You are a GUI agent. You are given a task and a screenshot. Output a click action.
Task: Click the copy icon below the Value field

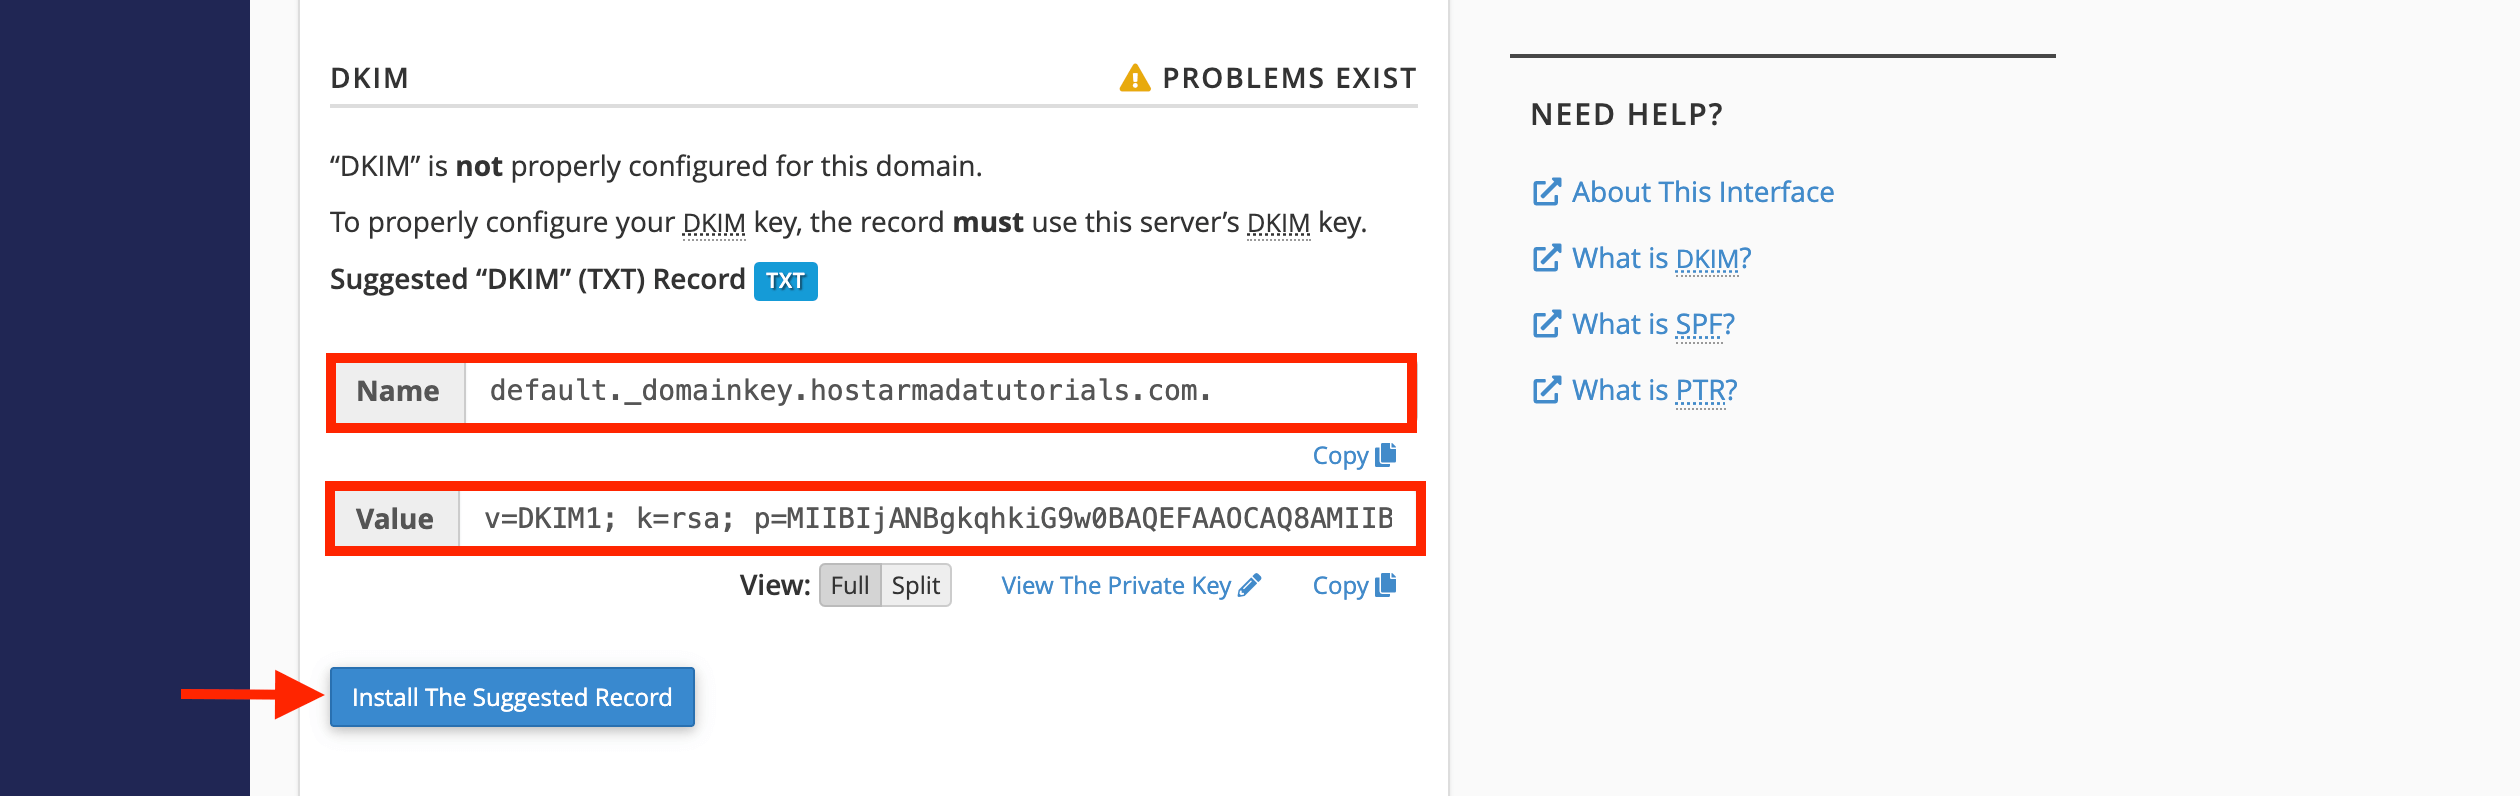coord(1385,585)
